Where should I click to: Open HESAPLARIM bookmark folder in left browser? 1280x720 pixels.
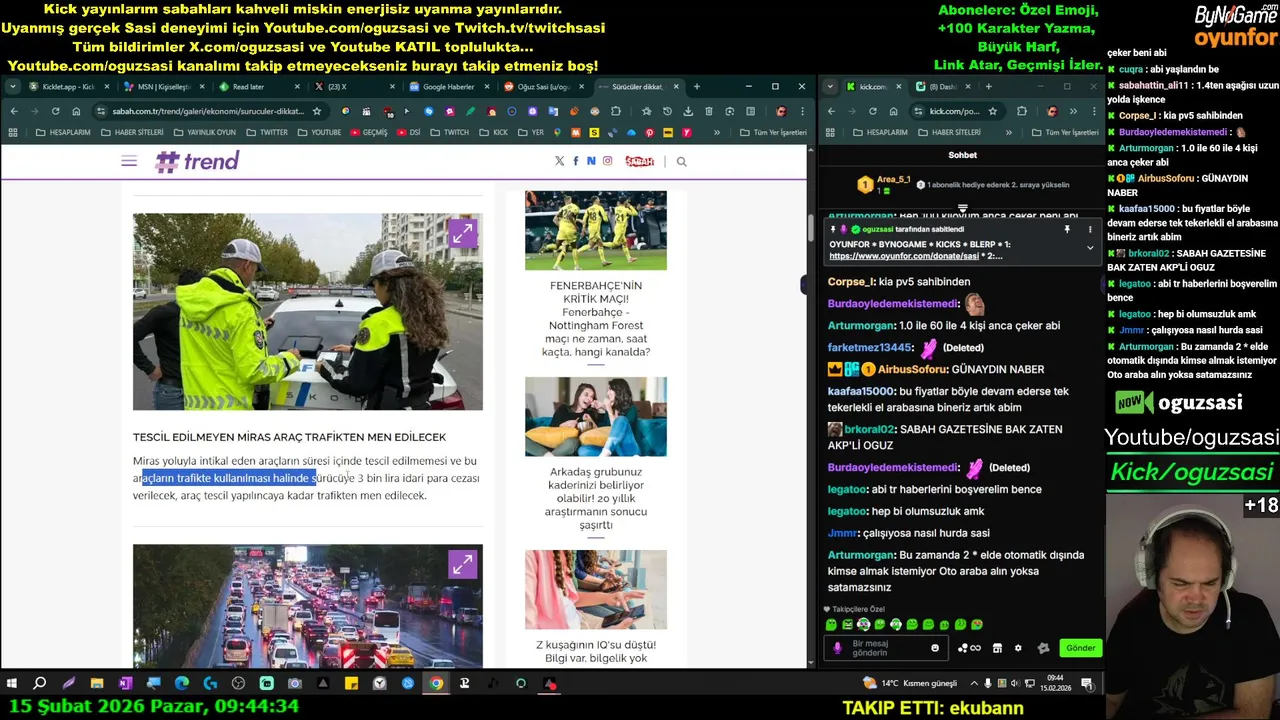(x=62, y=132)
